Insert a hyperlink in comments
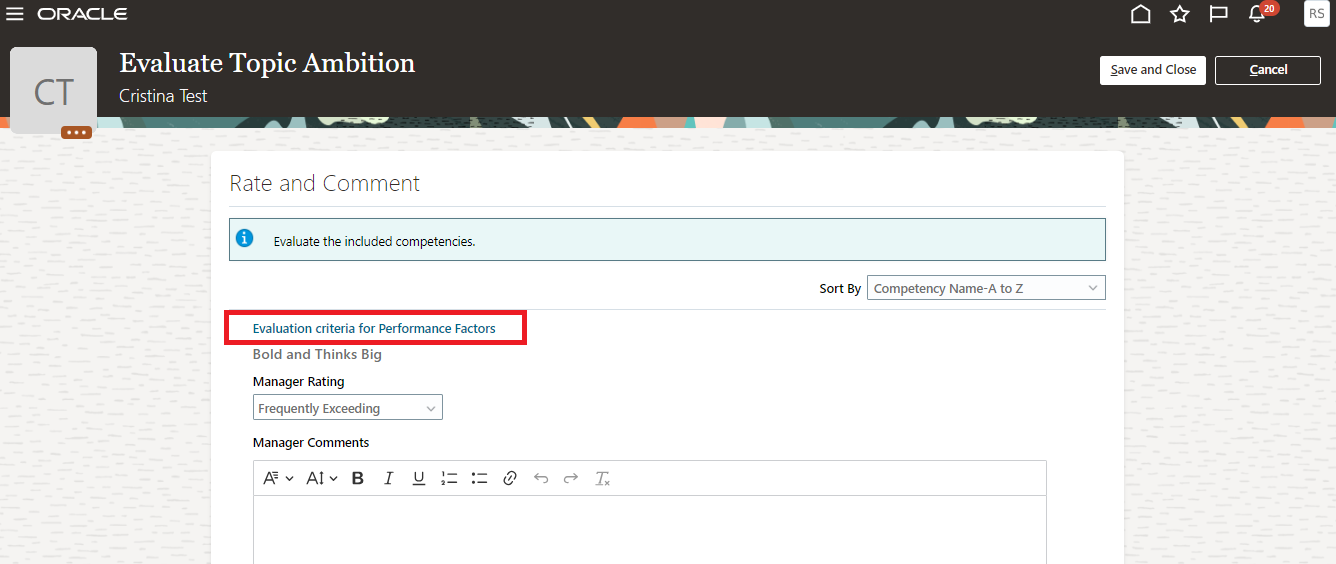The width and height of the screenshot is (1336, 564). click(510, 478)
